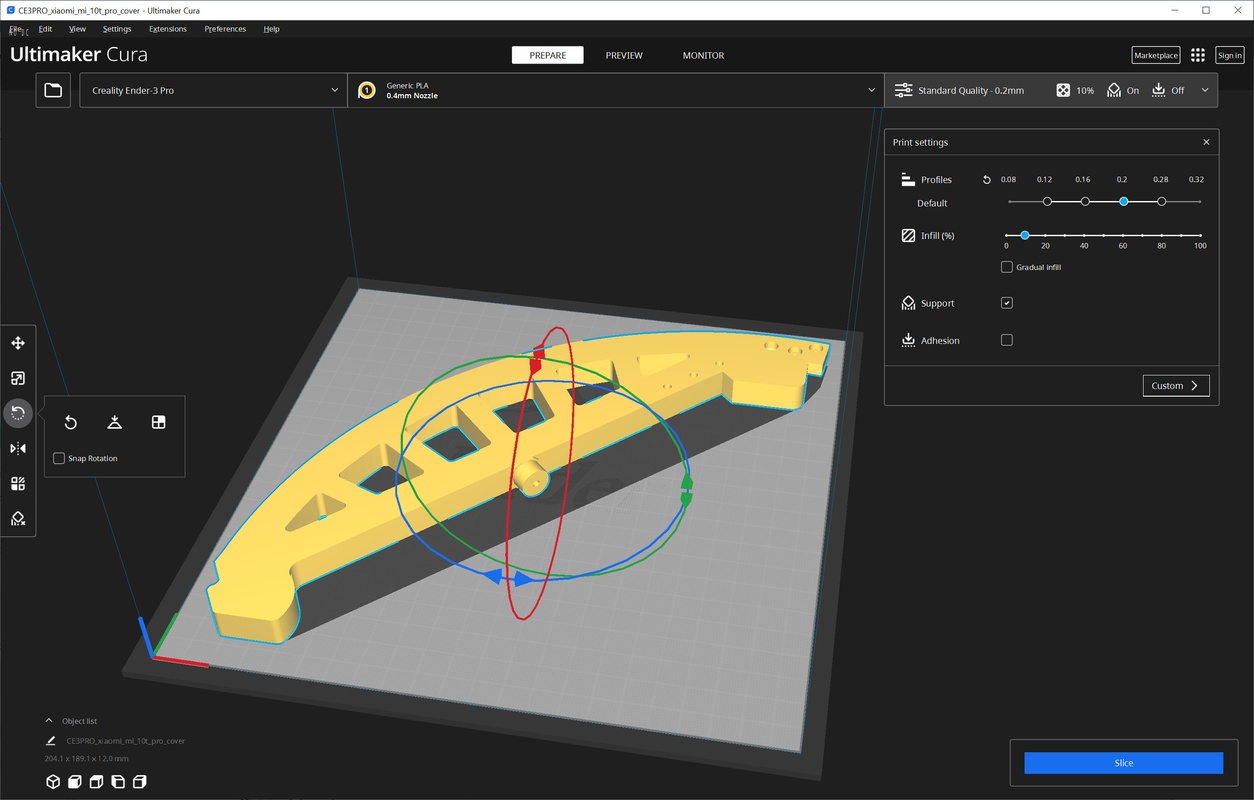Click the Infill percentage slider handle
The image size is (1254, 800).
click(1025, 235)
